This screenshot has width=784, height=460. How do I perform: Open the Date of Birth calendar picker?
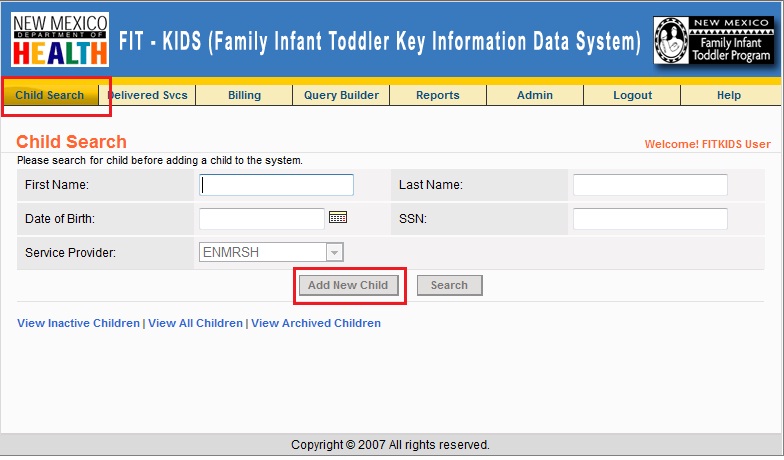coord(338,218)
